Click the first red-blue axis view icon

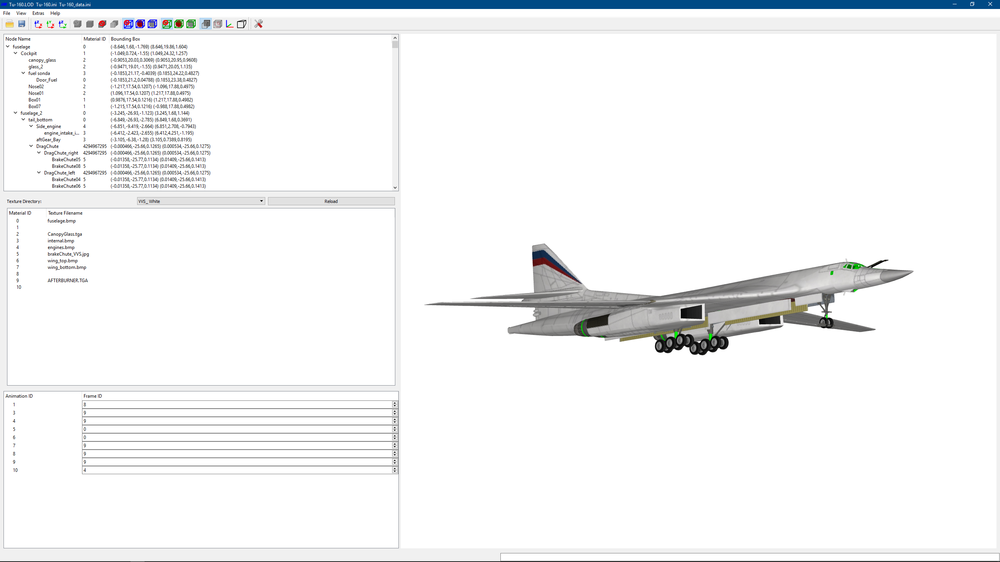point(38,24)
